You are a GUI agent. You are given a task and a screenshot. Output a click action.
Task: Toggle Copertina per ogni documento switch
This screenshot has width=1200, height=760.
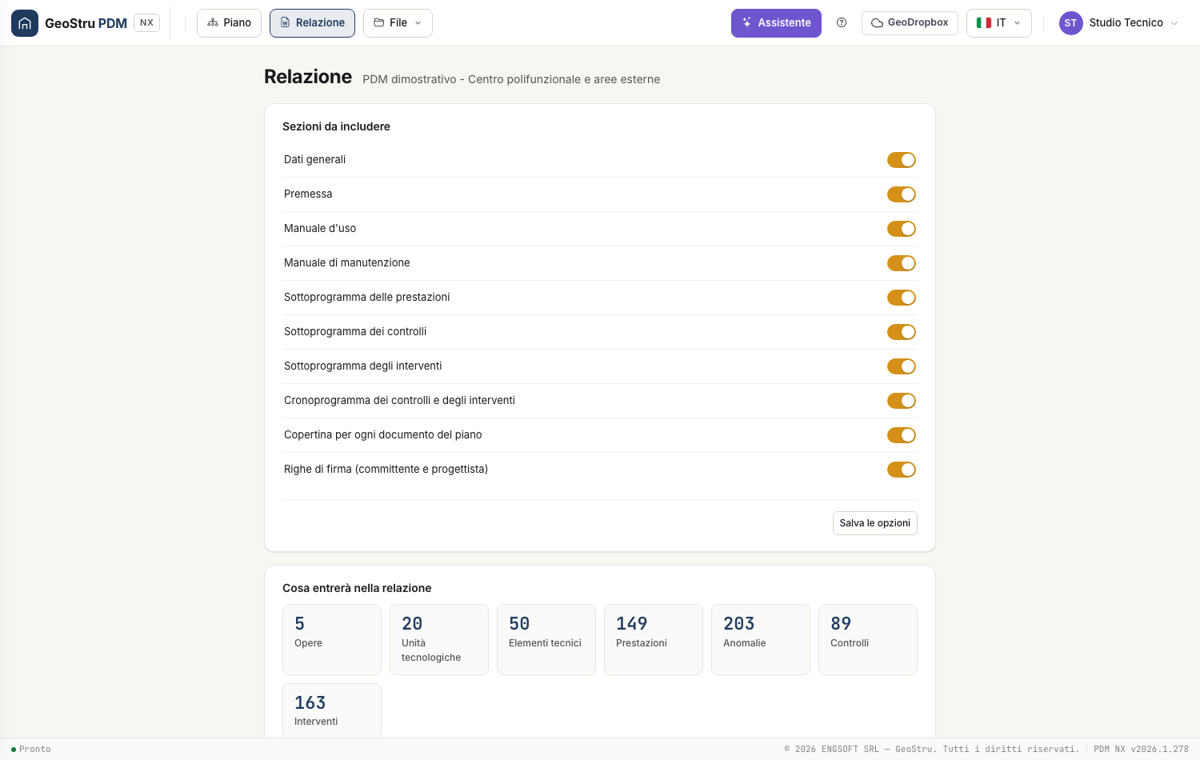[x=901, y=435]
